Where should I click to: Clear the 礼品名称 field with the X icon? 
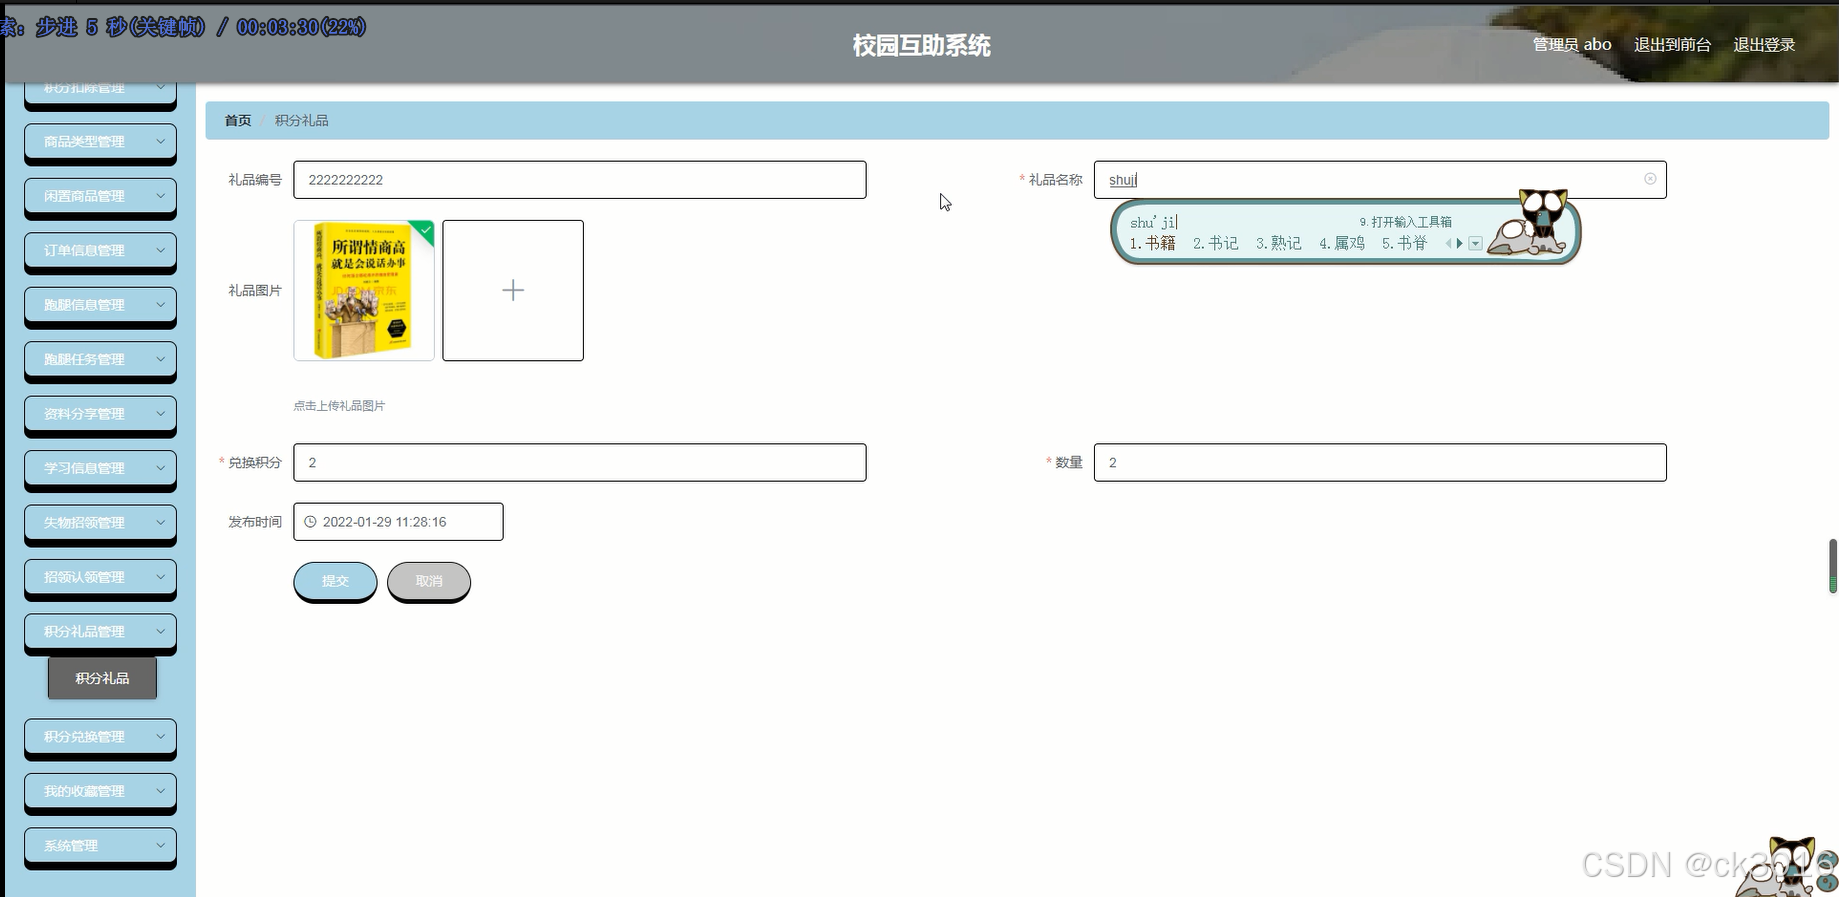click(1650, 179)
